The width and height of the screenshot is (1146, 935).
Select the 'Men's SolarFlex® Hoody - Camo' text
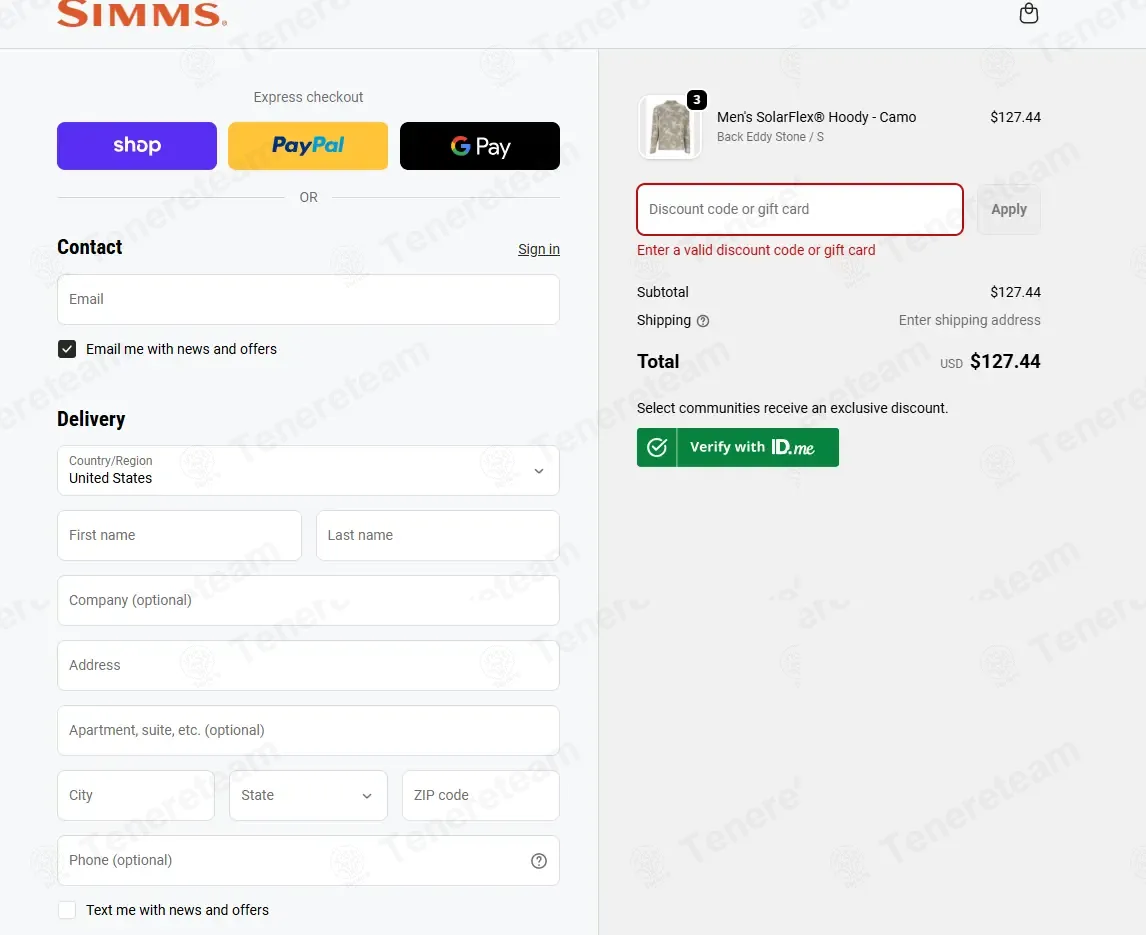[x=816, y=117]
